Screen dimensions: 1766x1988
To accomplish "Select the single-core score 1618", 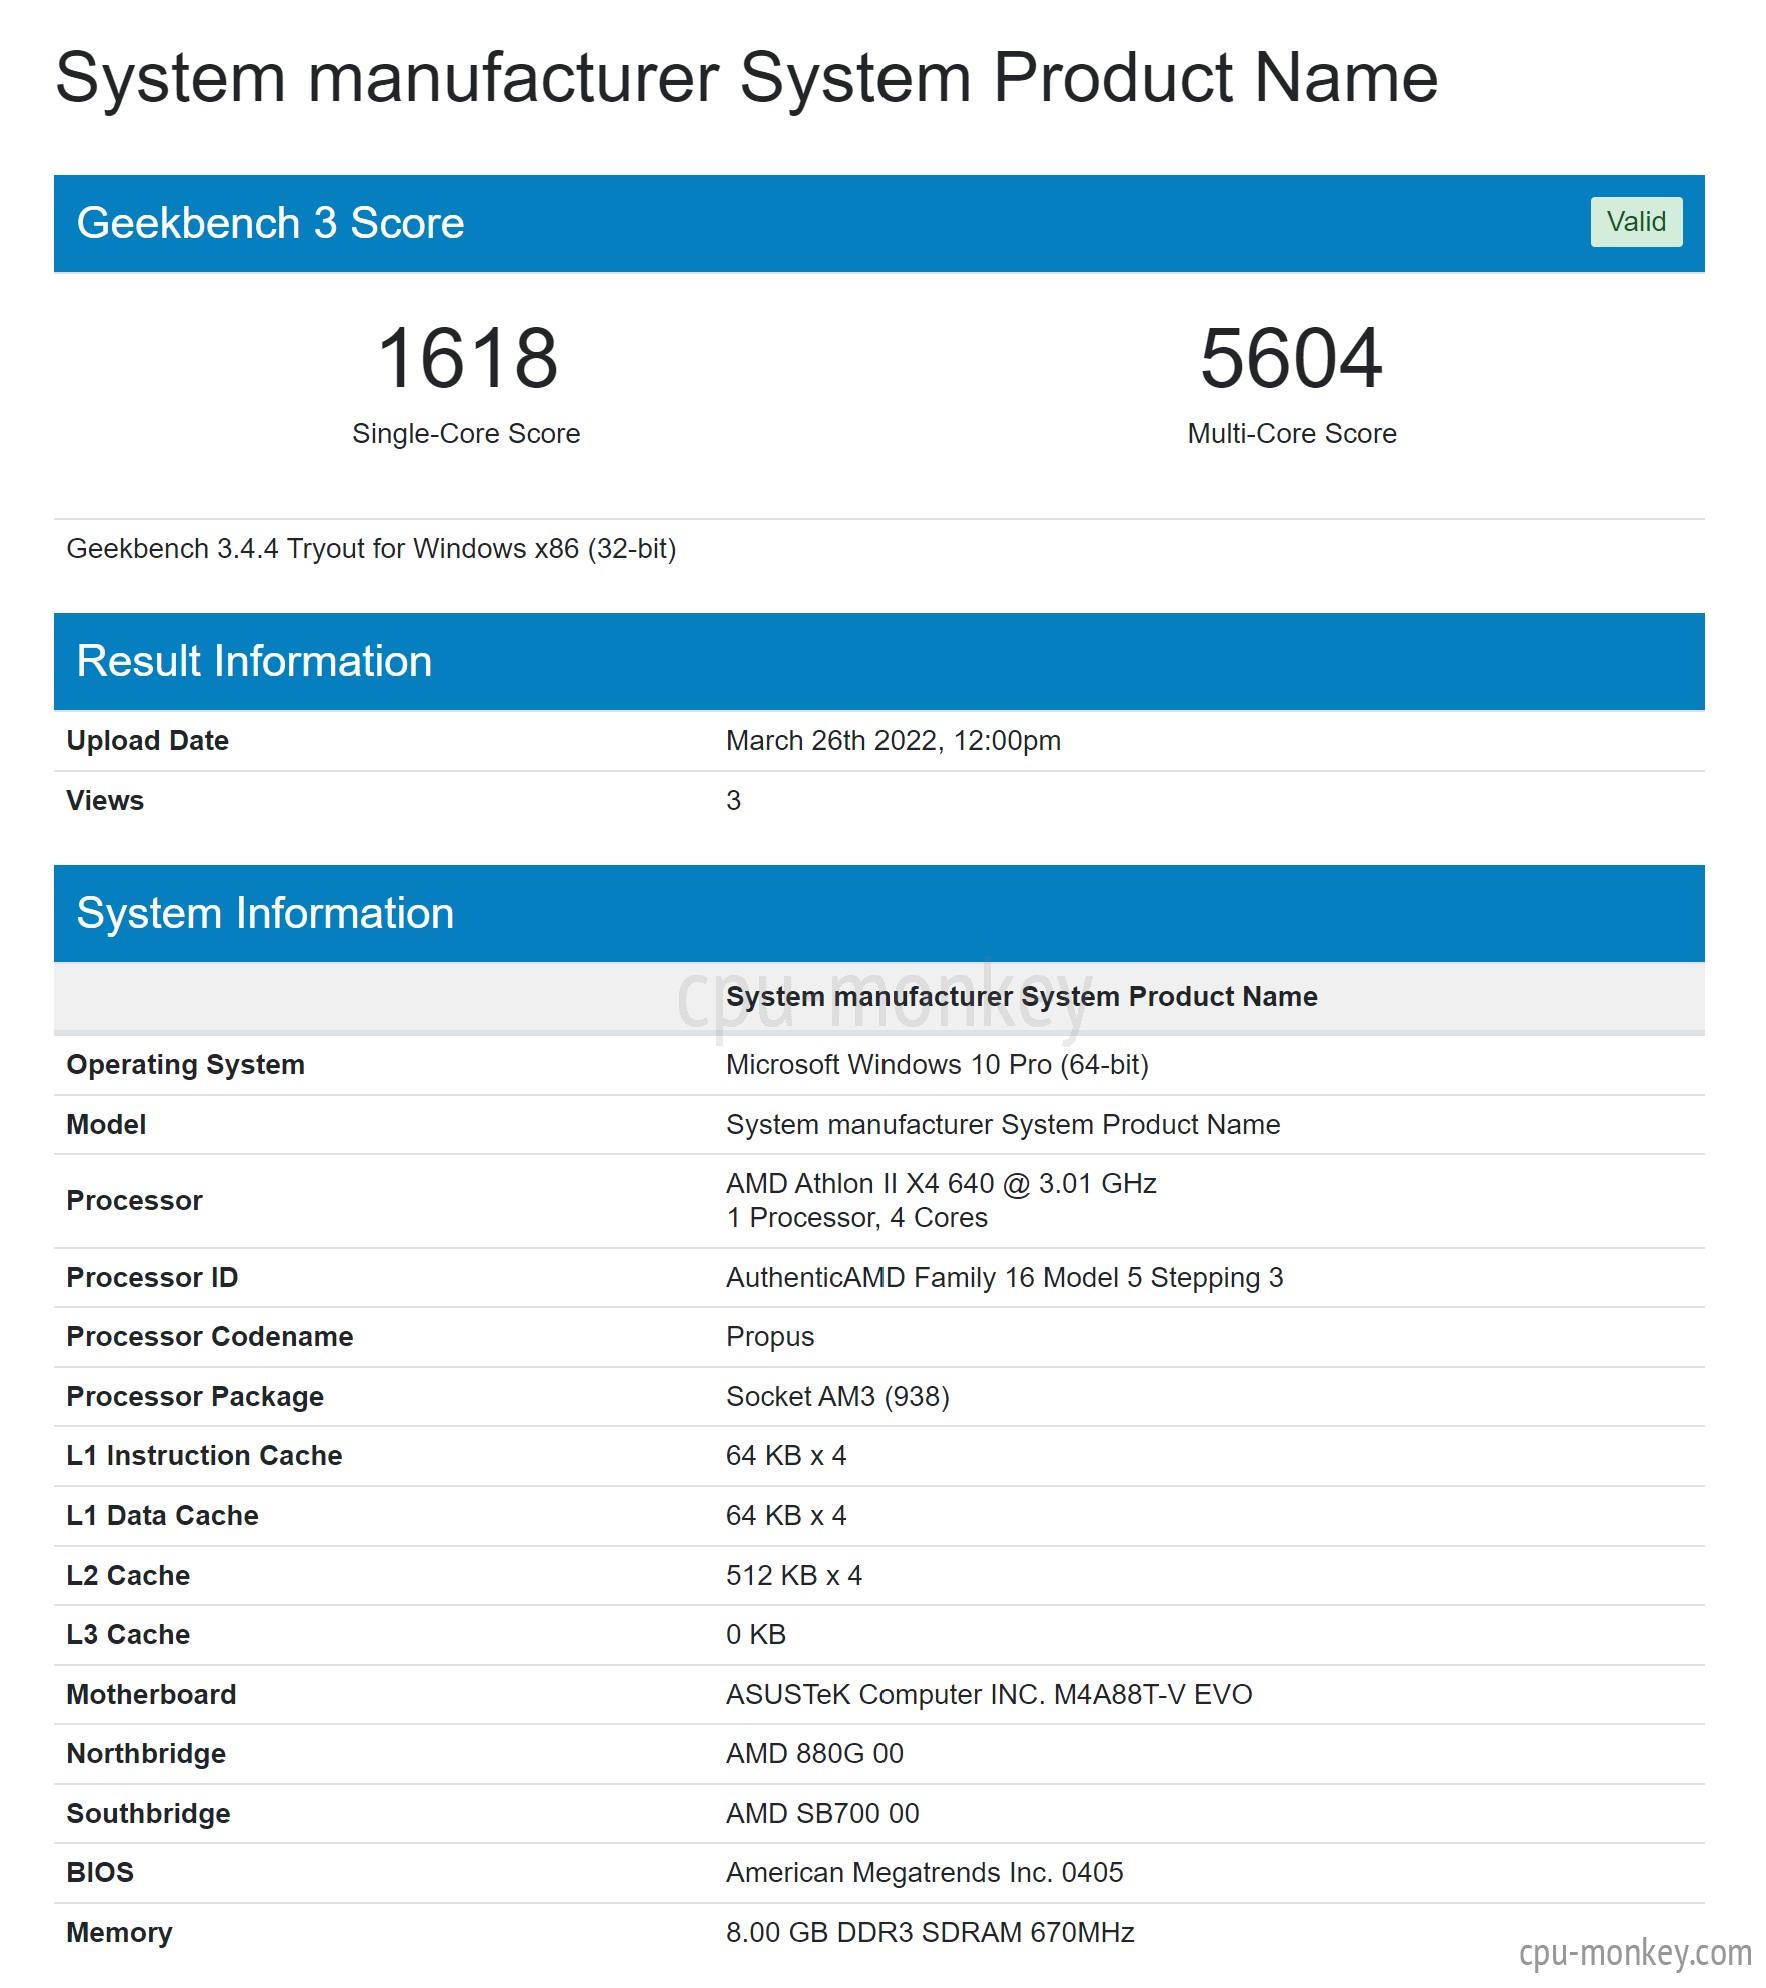I will 467,358.
